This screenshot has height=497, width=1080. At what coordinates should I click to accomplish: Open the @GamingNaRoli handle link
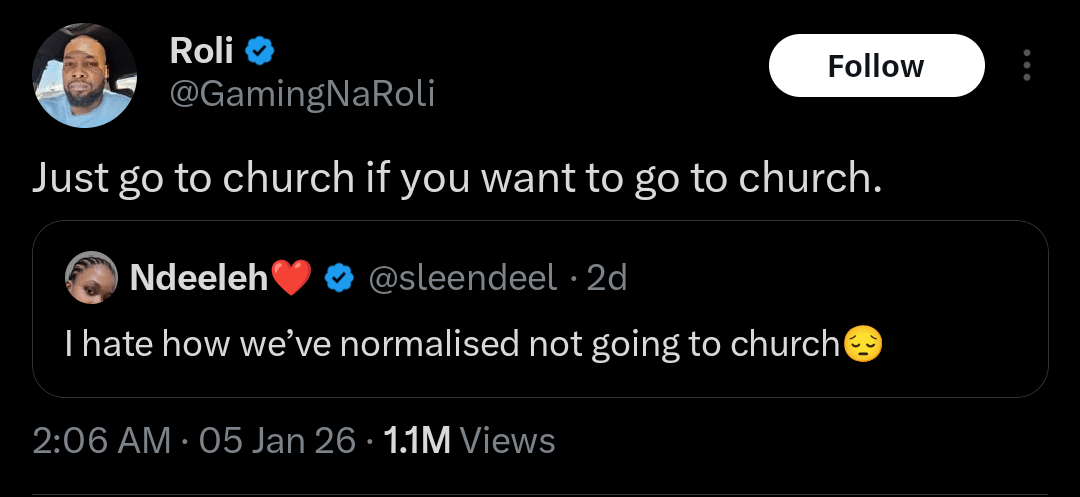pos(303,94)
